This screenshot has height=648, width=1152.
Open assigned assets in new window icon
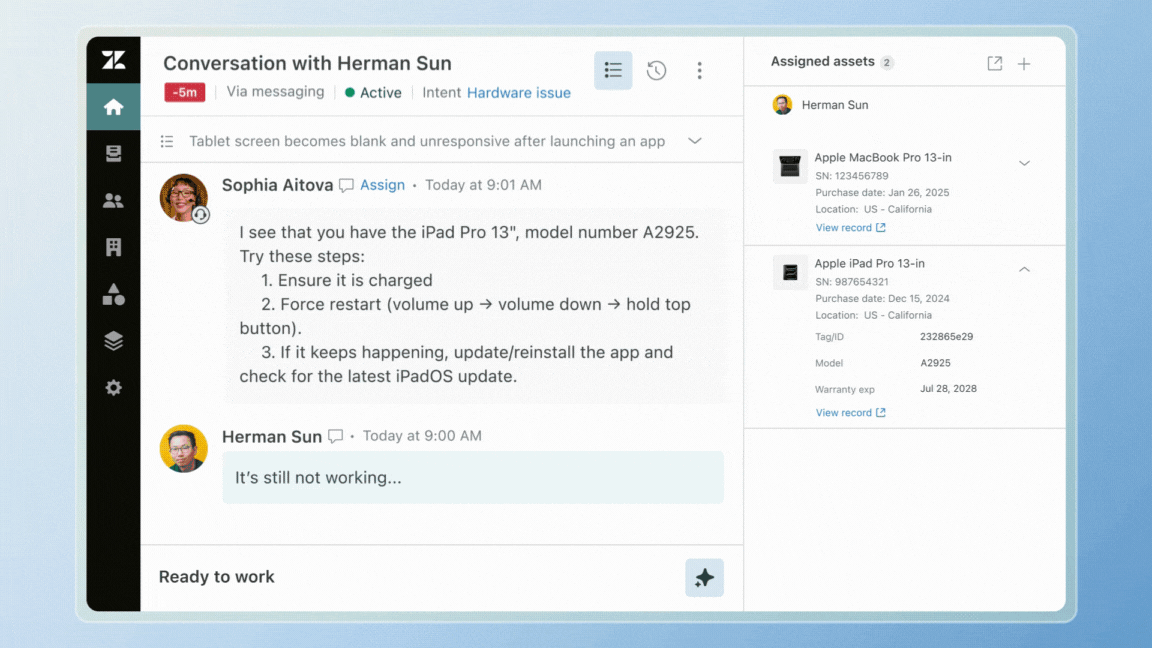(x=994, y=63)
